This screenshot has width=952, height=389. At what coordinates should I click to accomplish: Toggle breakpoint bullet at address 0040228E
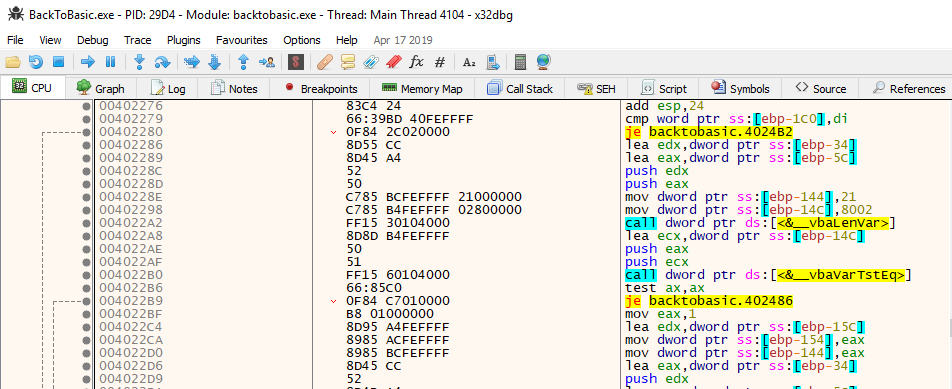point(87,197)
